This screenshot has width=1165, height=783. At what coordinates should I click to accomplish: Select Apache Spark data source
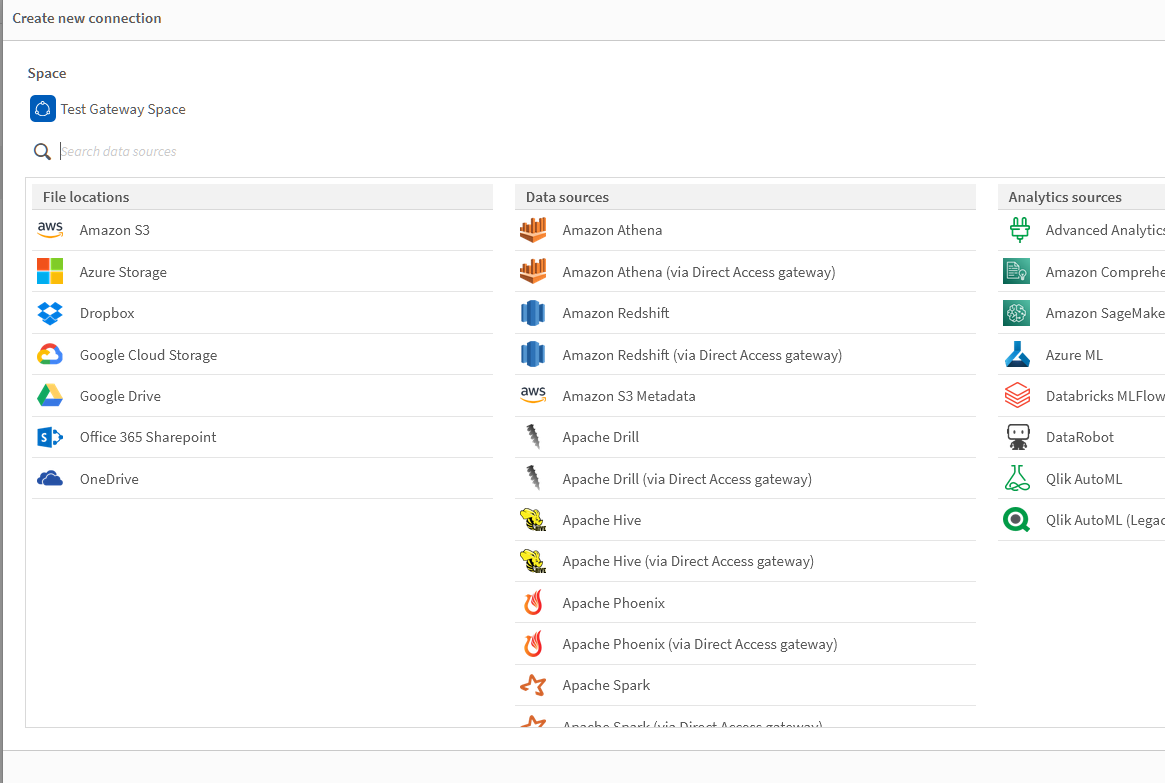[606, 685]
